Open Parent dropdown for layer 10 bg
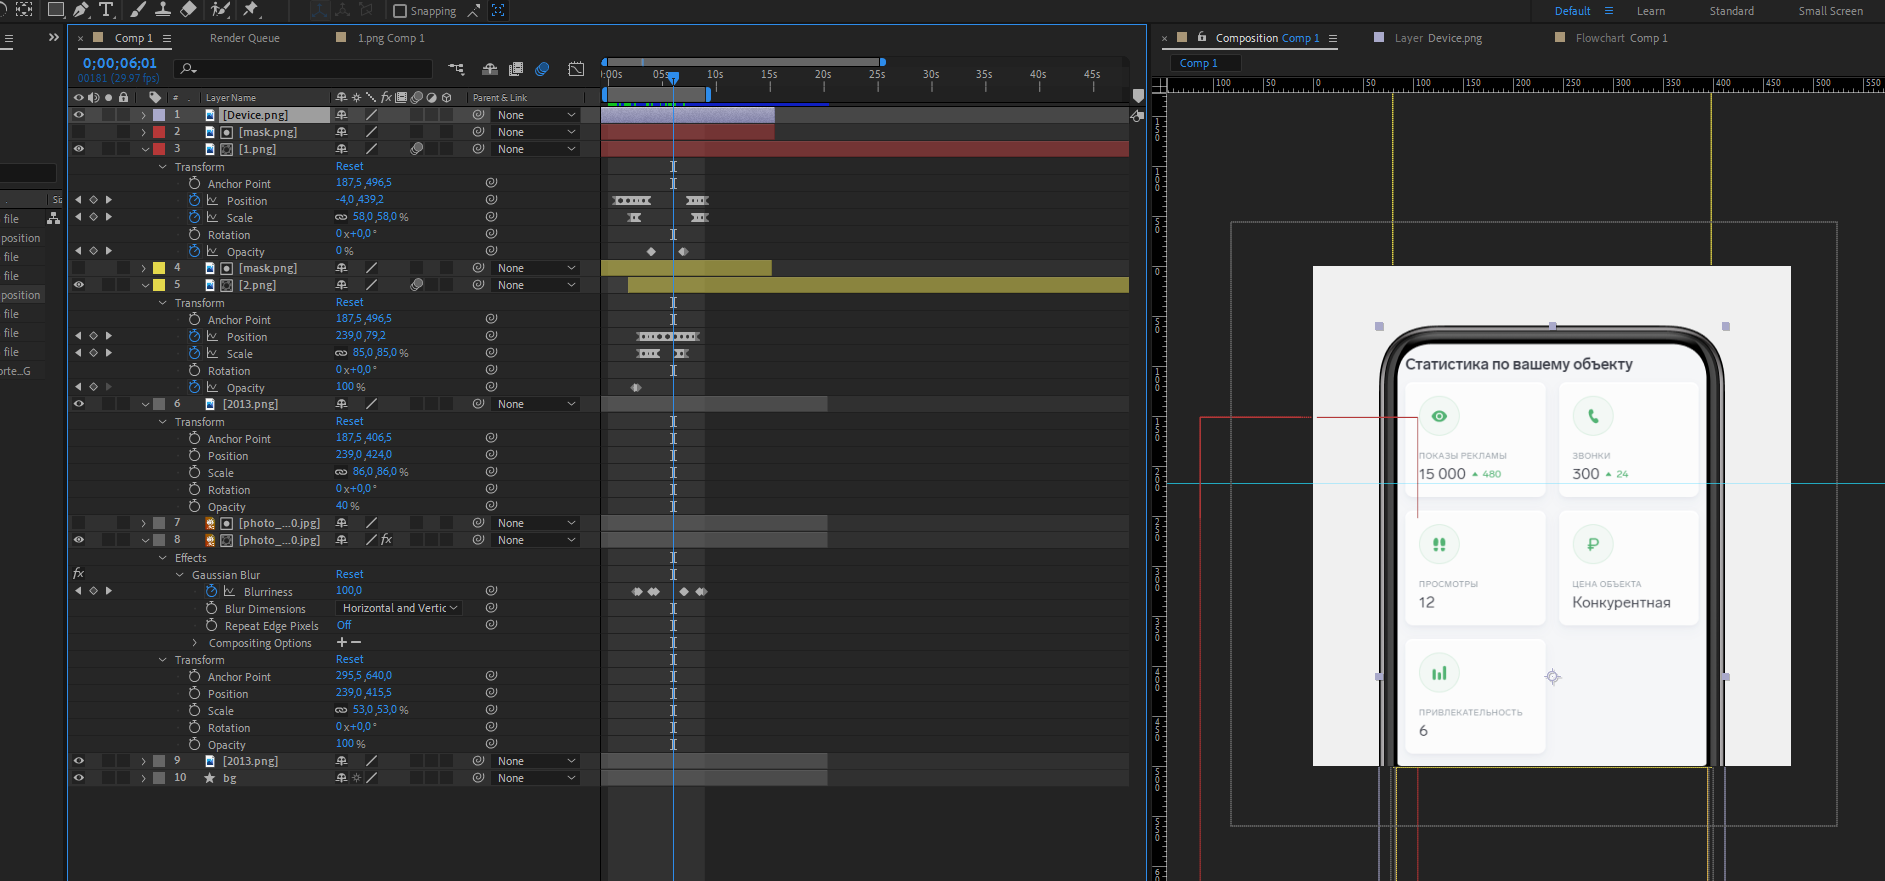1885x881 pixels. (536, 778)
